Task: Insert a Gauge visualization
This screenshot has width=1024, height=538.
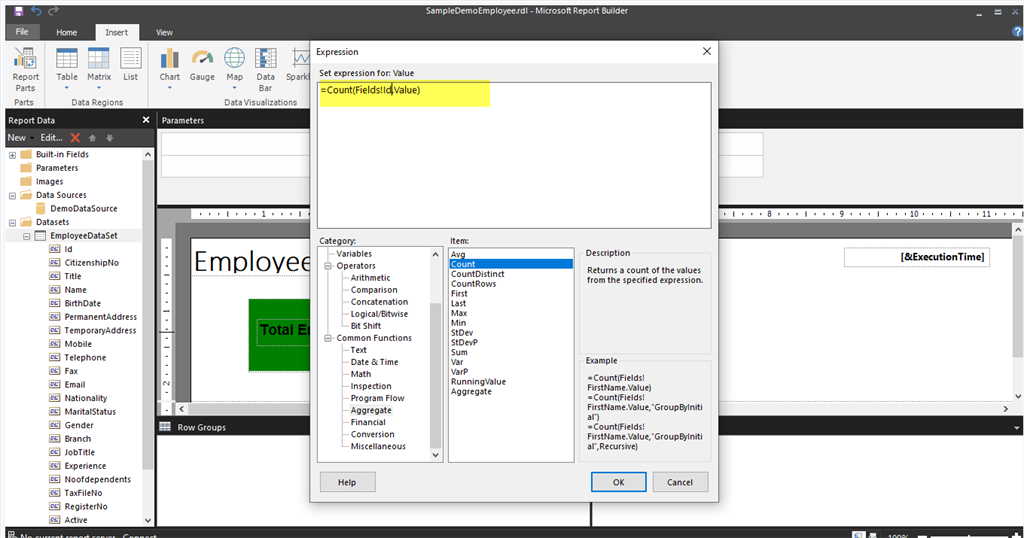Action: 202,64
